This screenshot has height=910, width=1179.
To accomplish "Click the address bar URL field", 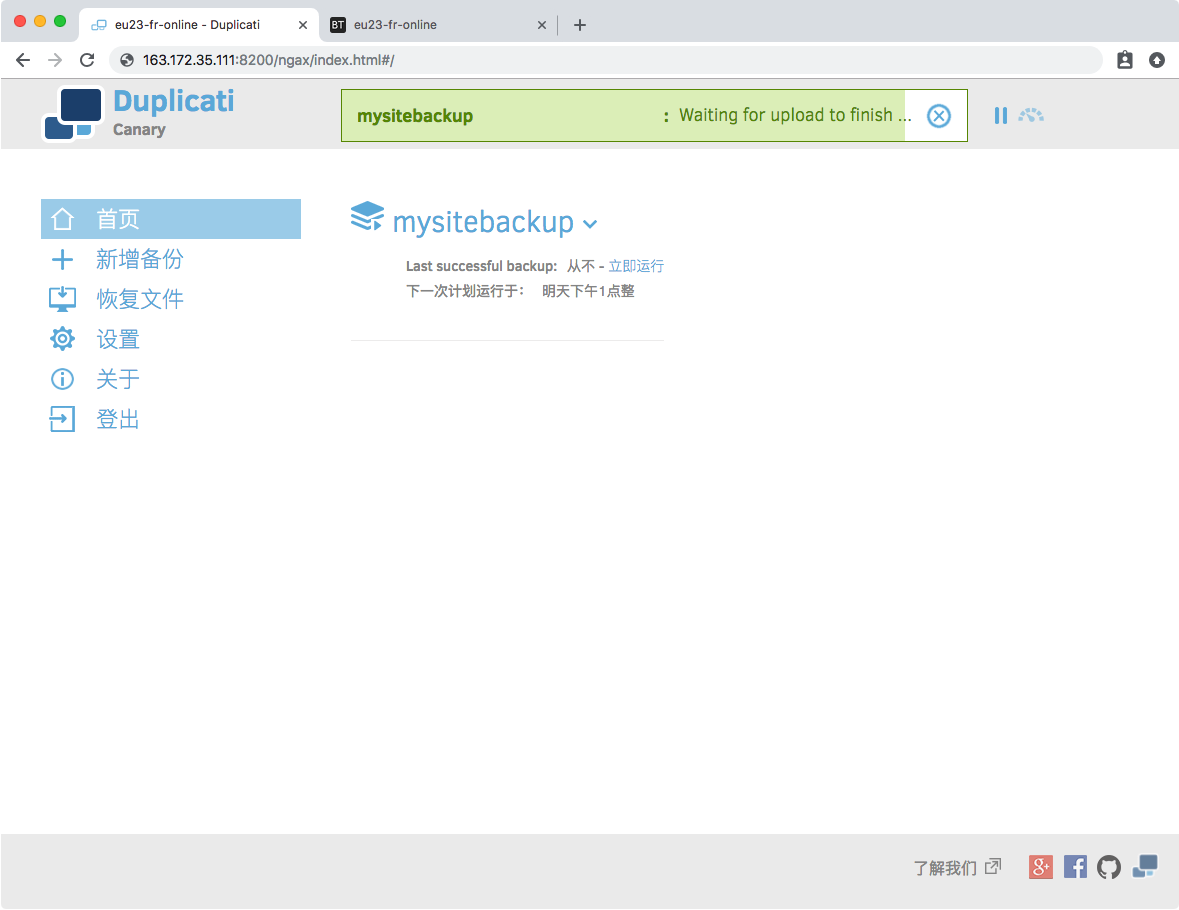I will 606,60.
